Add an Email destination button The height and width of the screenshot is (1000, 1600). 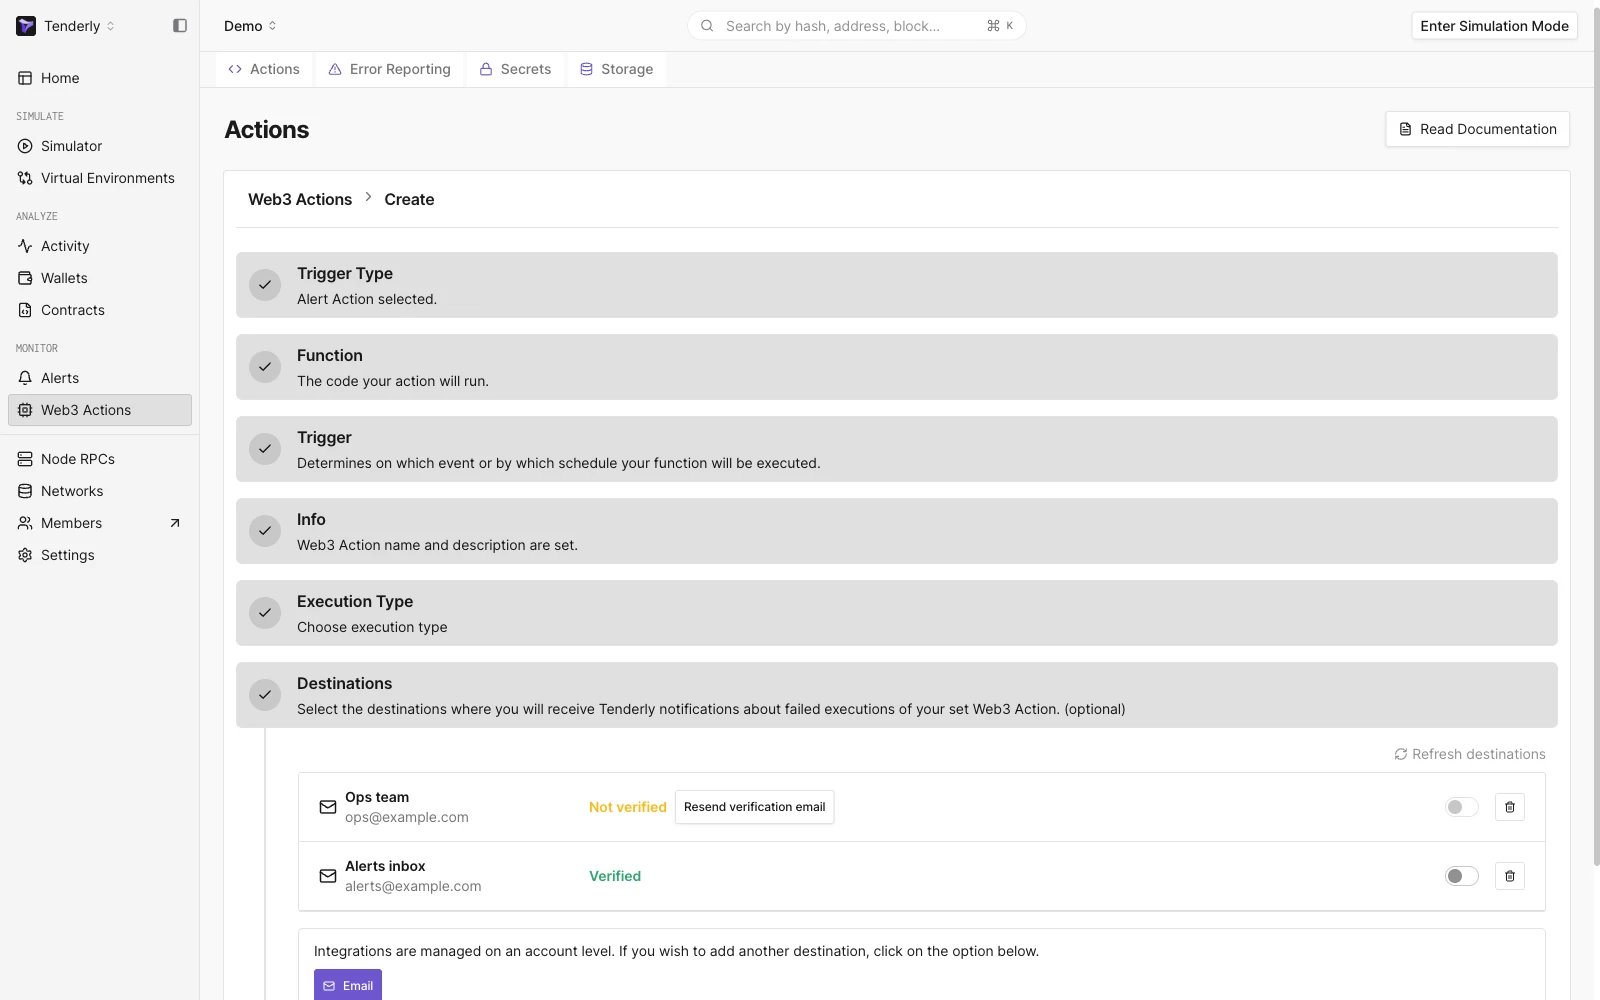coord(348,985)
